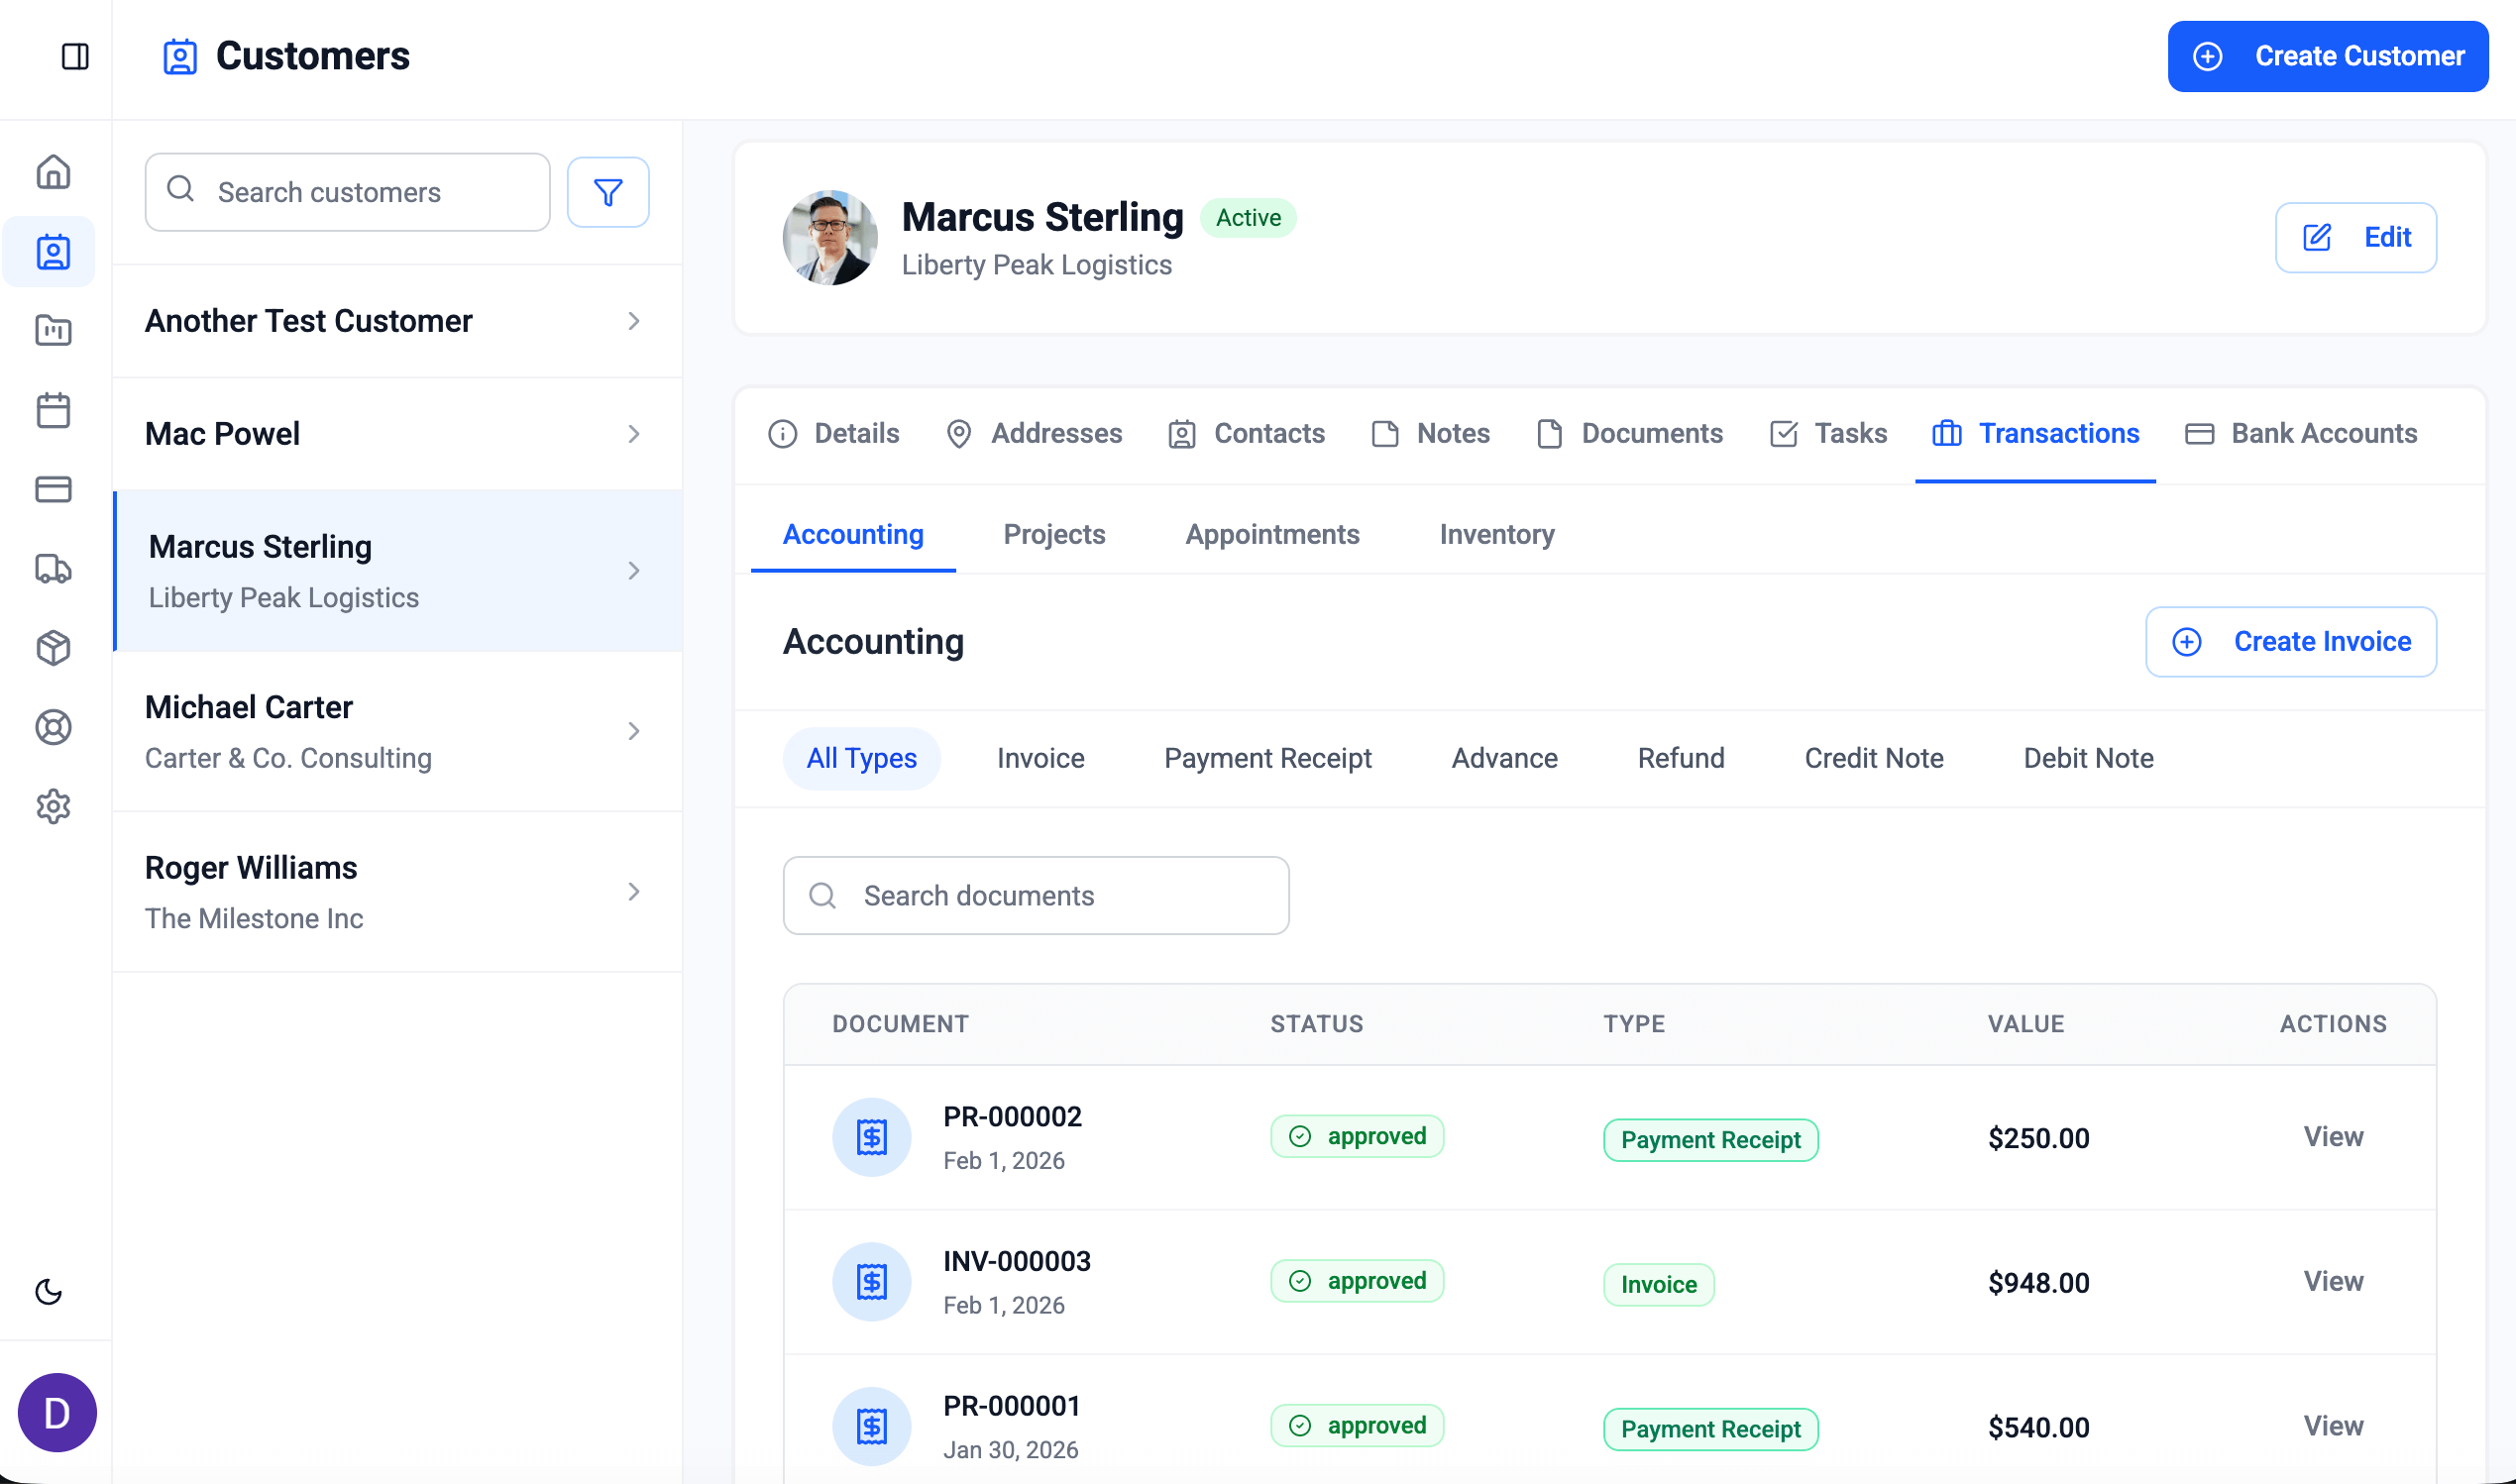This screenshot has width=2516, height=1484.
Task: Expand the Roger Williams row chevron
Action: (x=633, y=892)
